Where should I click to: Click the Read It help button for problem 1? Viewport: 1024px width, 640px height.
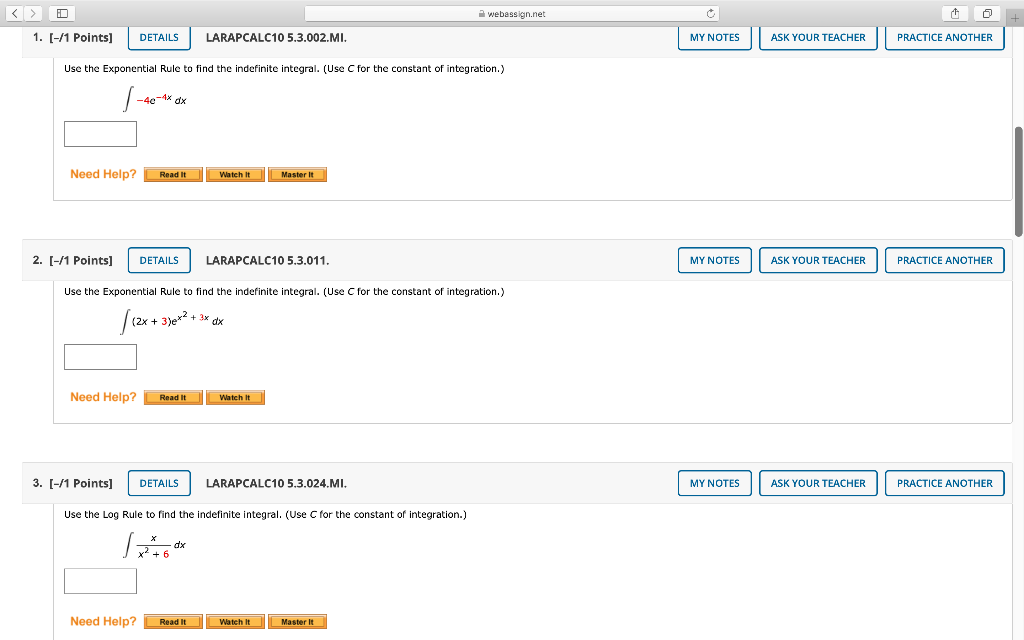(172, 173)
